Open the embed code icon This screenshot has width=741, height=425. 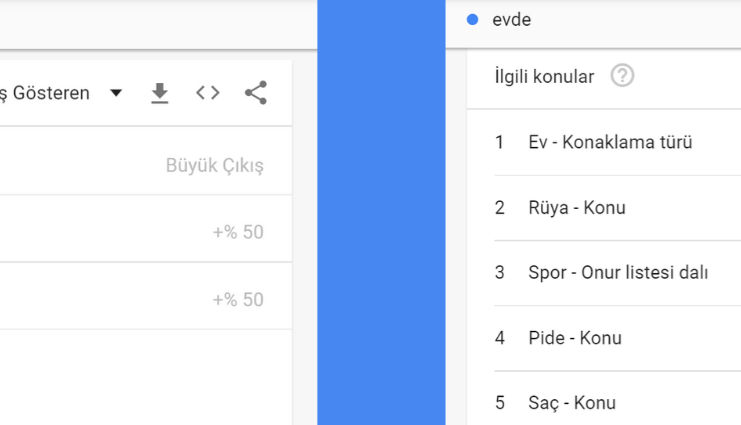pos(208,93)
